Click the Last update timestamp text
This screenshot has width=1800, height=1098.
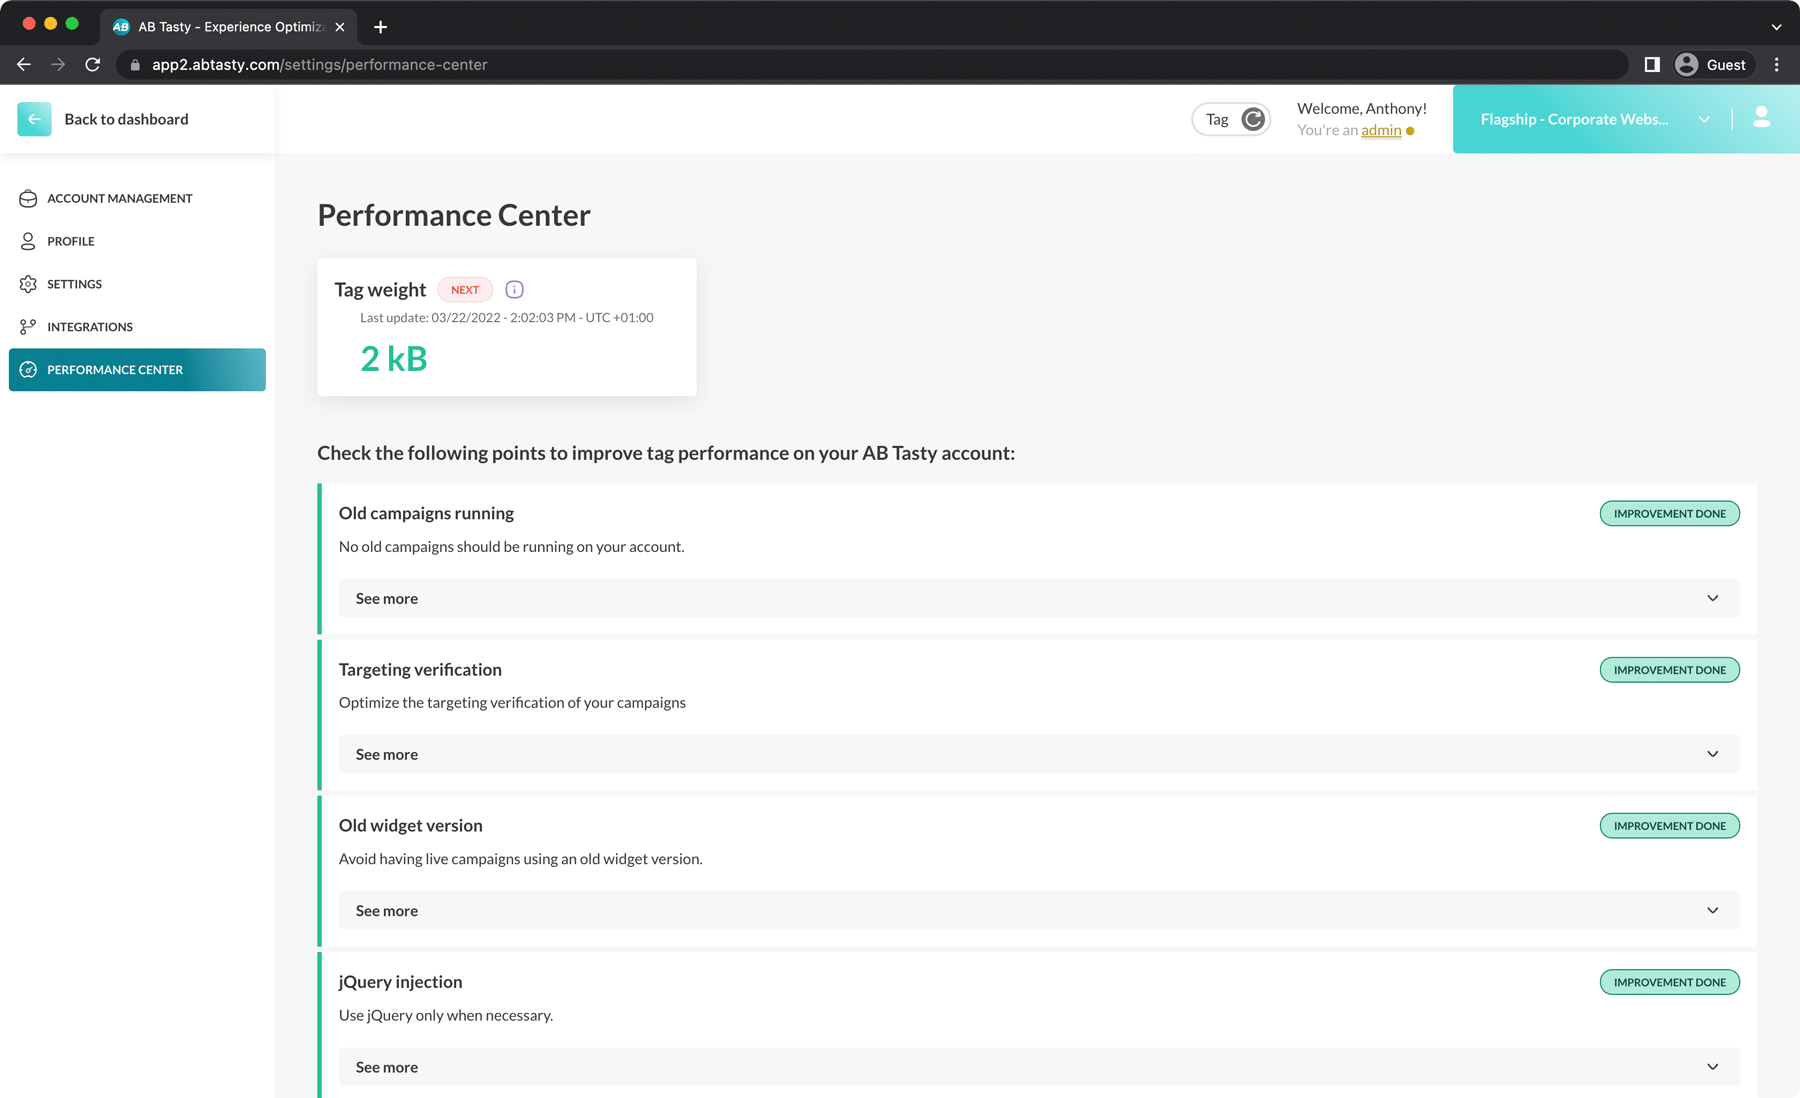(x=506, y=317)
